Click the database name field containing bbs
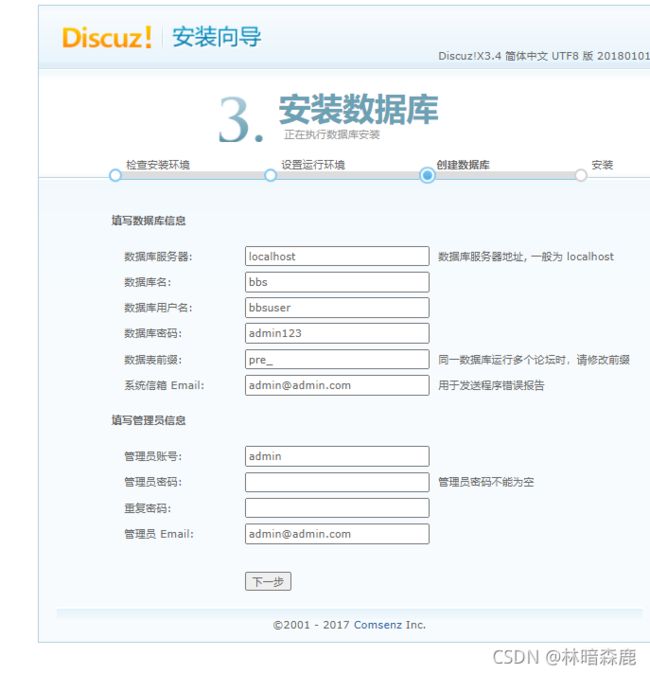 (337, 282)
